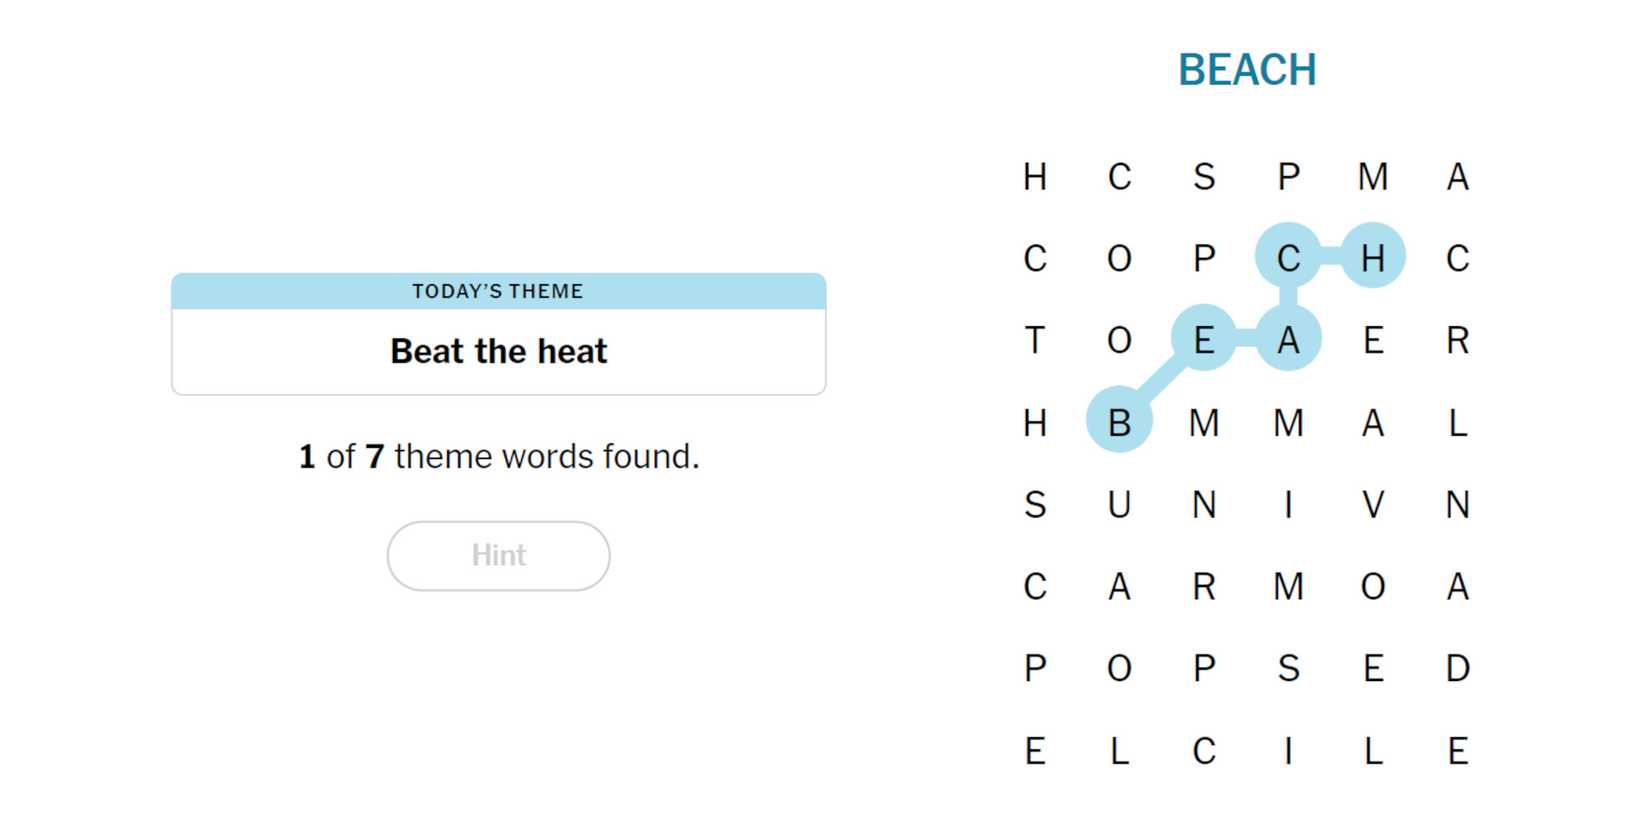Click the S between P and E

(x=1288, y=668)
